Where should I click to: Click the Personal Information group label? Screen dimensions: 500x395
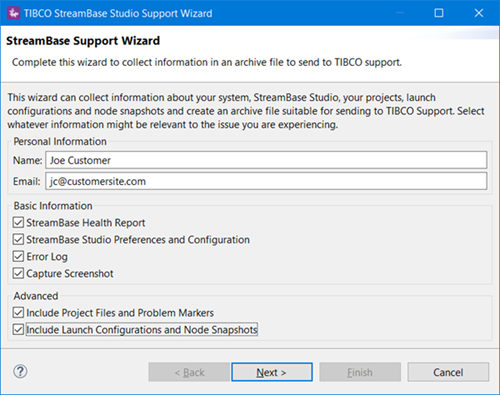pos(60,141)
